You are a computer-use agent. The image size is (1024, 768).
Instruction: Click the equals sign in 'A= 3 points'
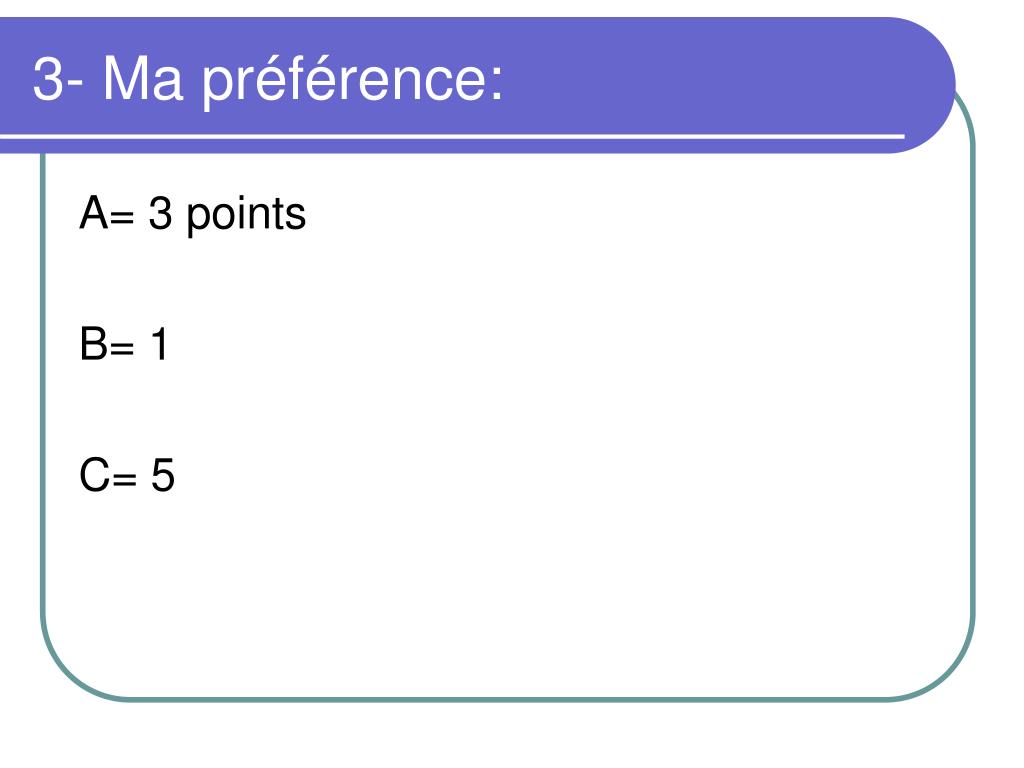122,218
